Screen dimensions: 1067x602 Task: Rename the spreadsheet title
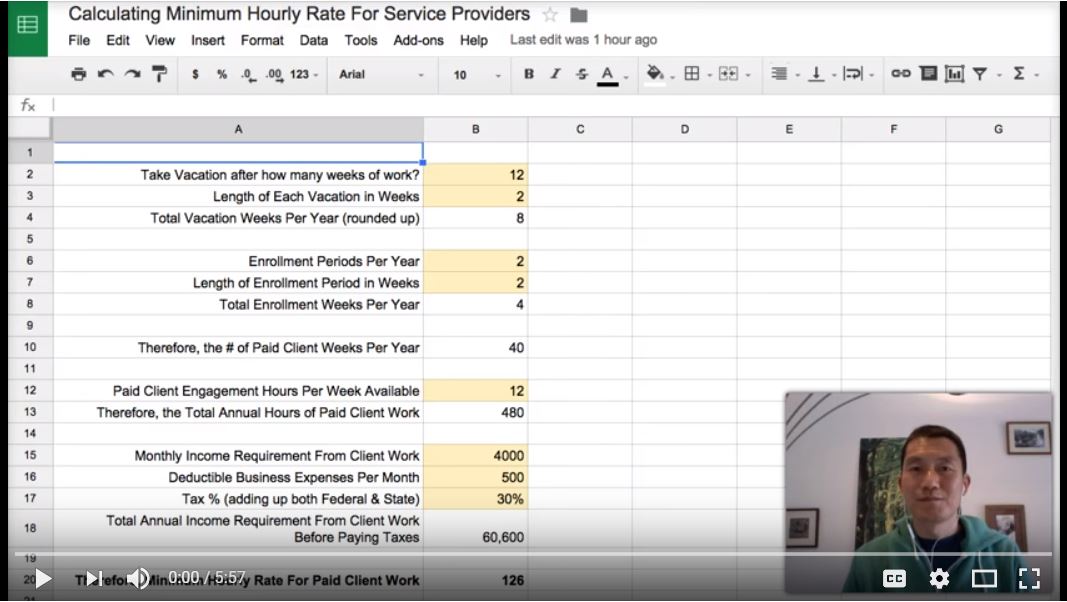pos(300,14)
